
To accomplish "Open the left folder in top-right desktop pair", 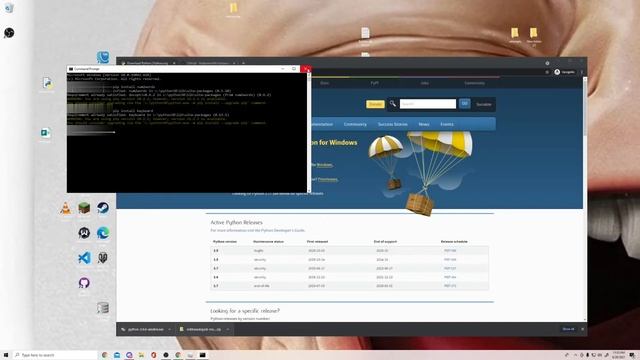I will [x=515, y=33].
